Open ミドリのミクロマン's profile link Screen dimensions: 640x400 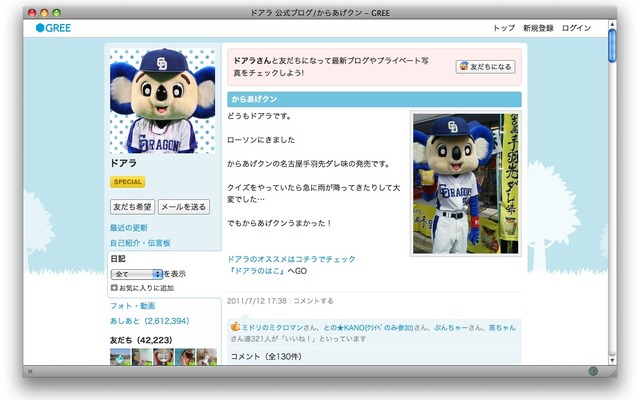272,328
